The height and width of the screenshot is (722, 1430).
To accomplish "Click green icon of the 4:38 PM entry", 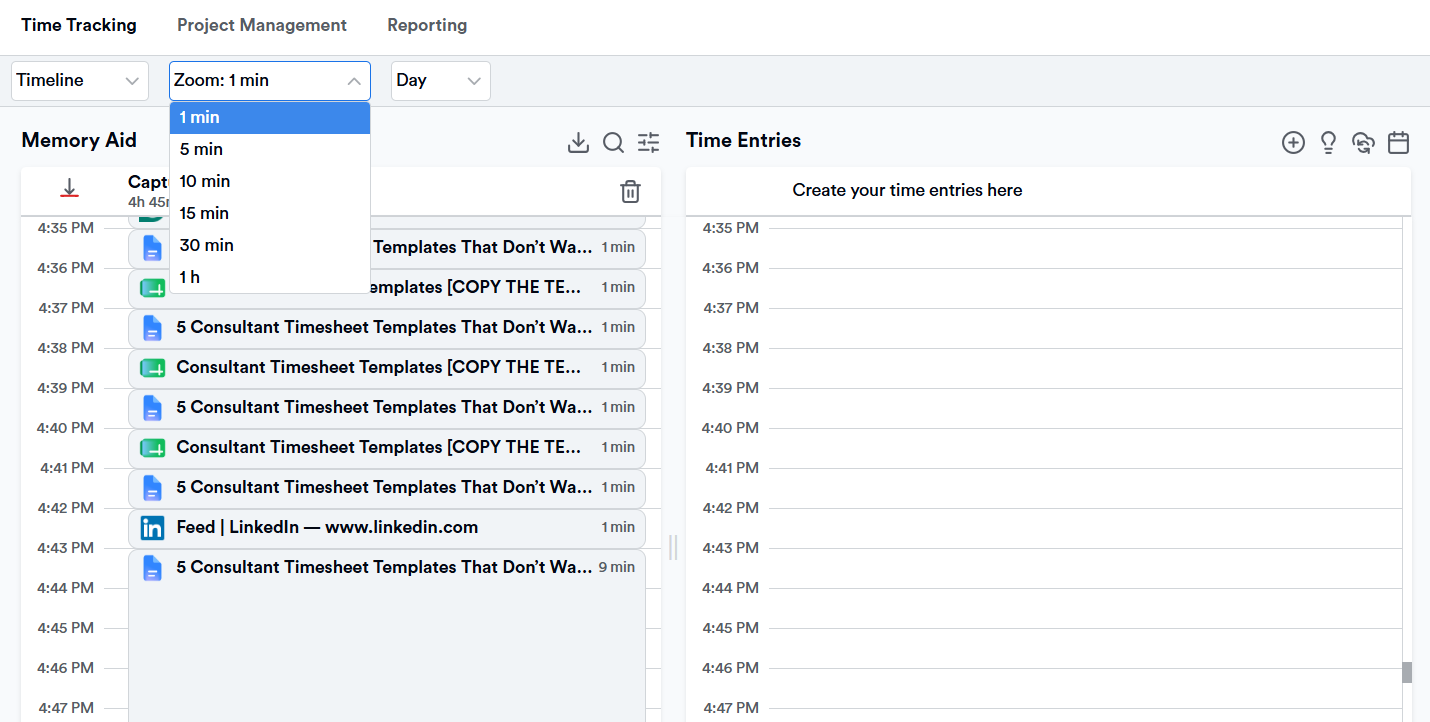I will coord(152,368).
